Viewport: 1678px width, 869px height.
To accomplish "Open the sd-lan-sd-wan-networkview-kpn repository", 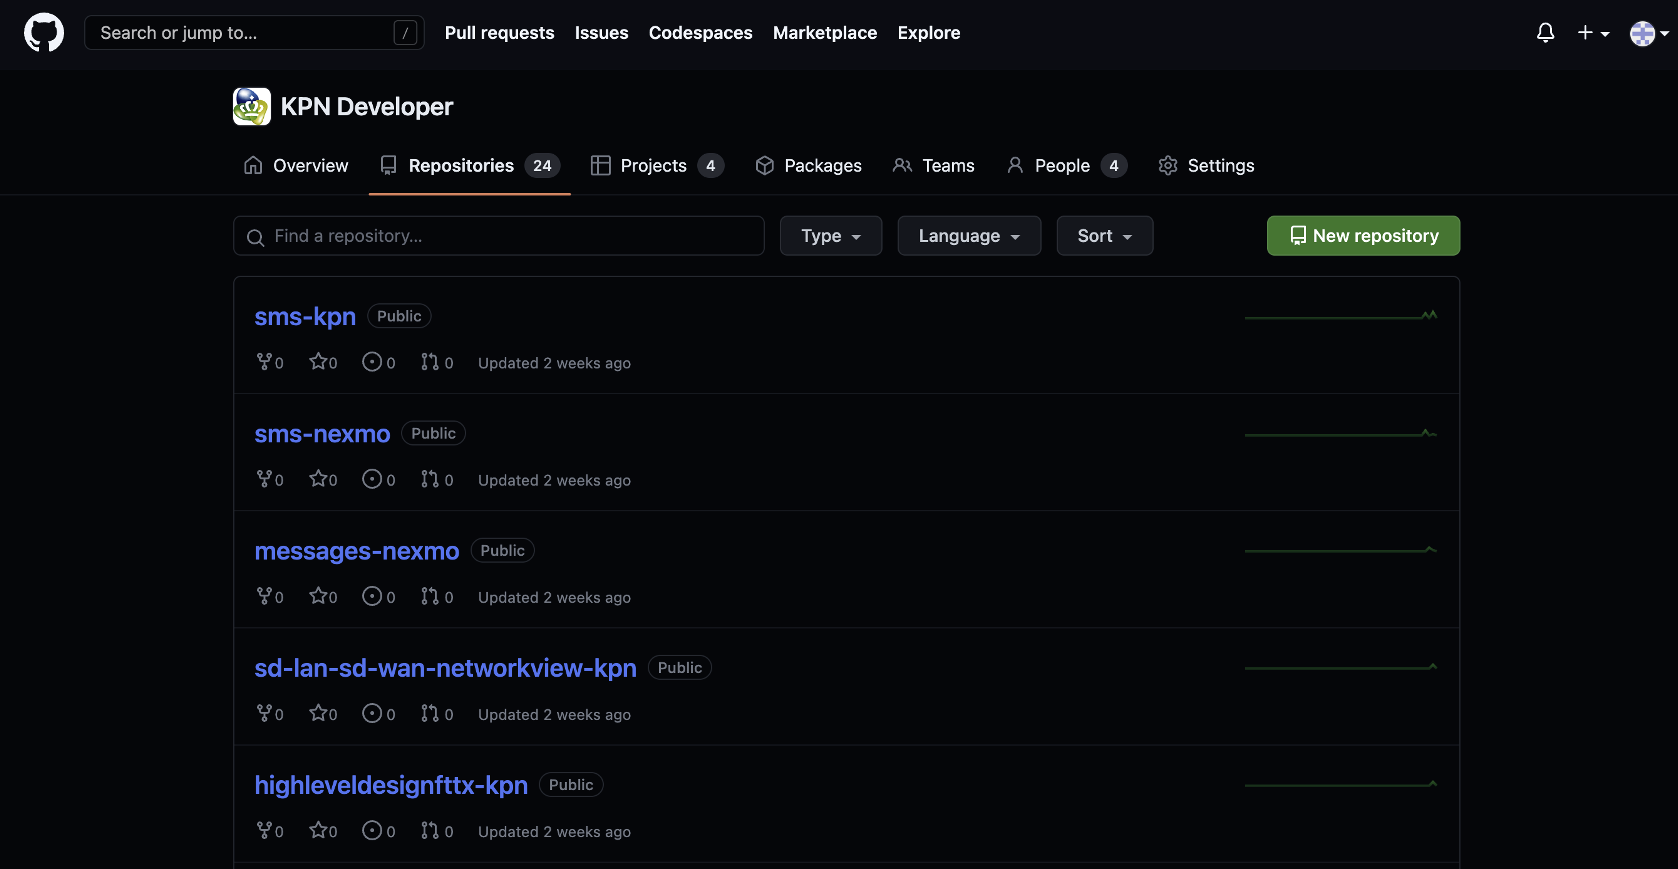I will pyautogui.click(x=445, y=668).
